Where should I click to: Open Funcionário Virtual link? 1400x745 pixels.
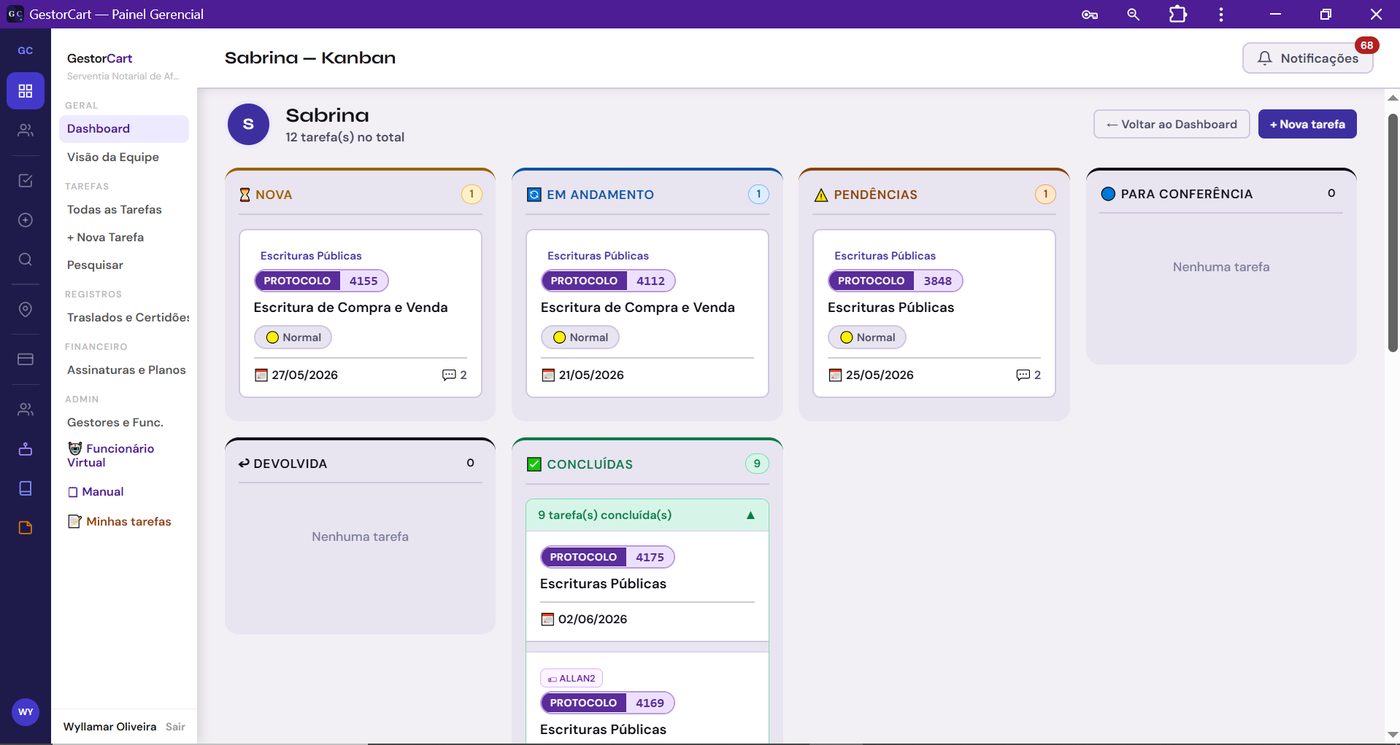(x=111, y=455)
